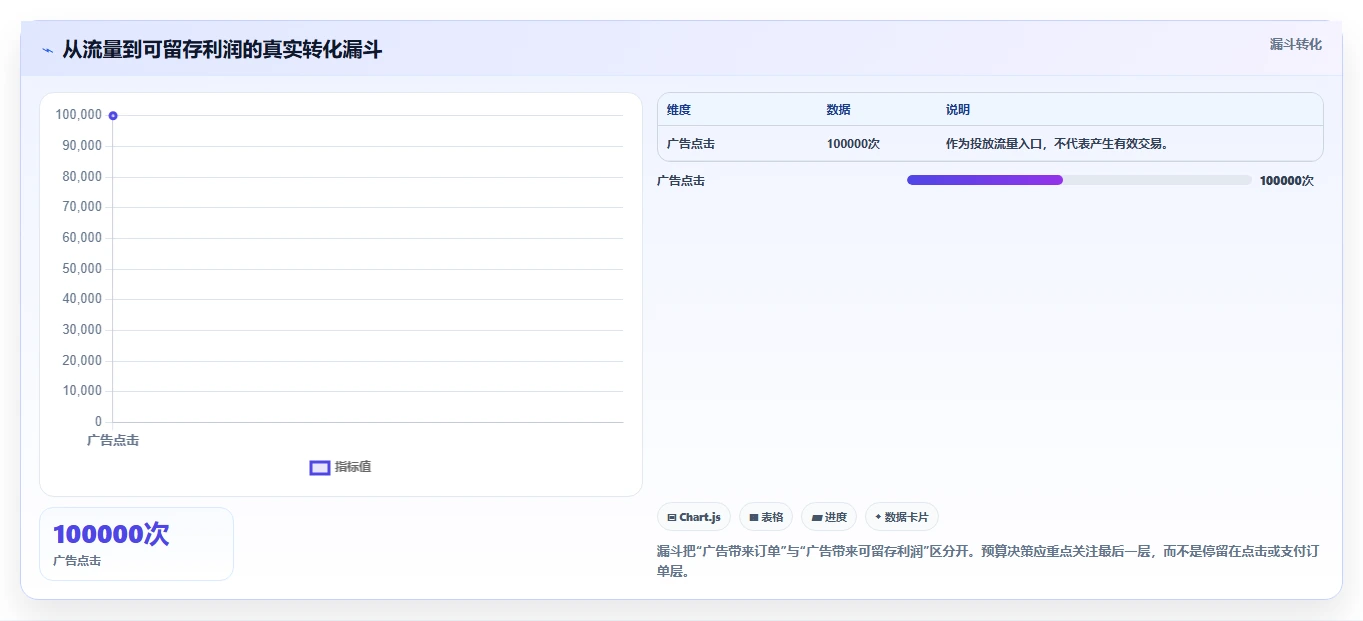Click the icon inside 数据卡片 chip
1363x621 pixels.
click(878, 517)
